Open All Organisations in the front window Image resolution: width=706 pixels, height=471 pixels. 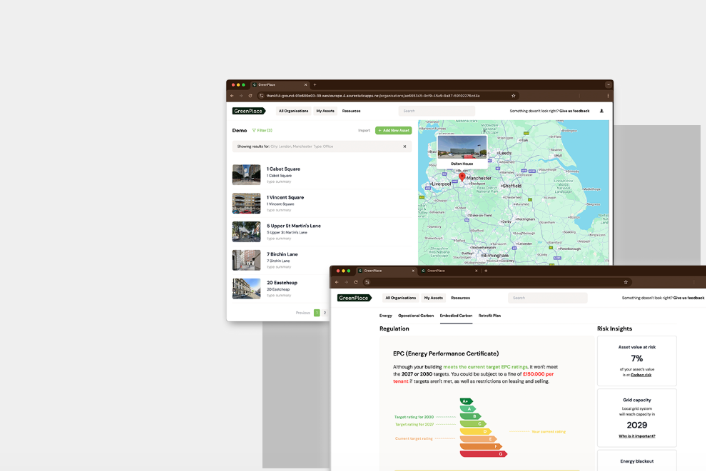click(x=401, y=298)
